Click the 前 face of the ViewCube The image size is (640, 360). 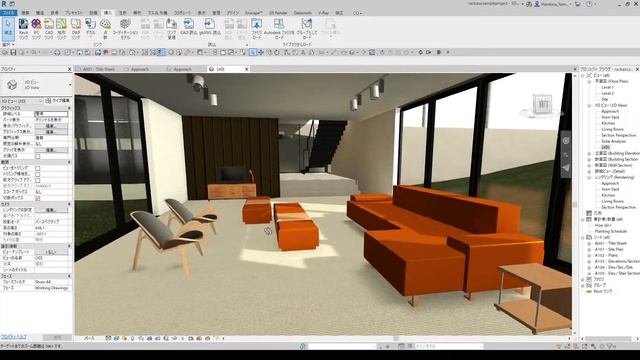tap(543, 104)
